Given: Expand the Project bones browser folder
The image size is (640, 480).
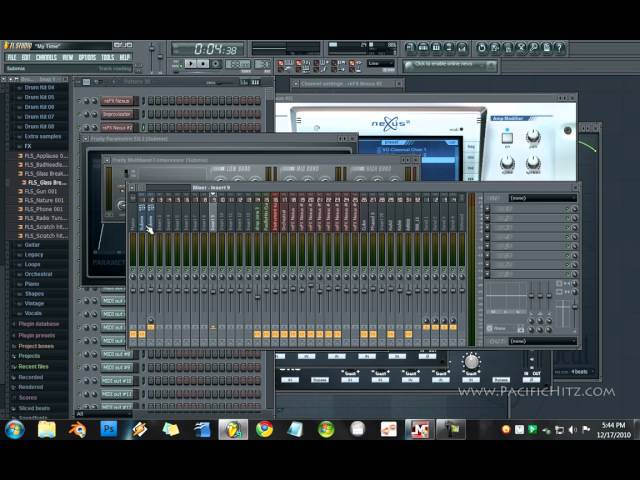Looking at the screenshot, I should pos(36,346).
